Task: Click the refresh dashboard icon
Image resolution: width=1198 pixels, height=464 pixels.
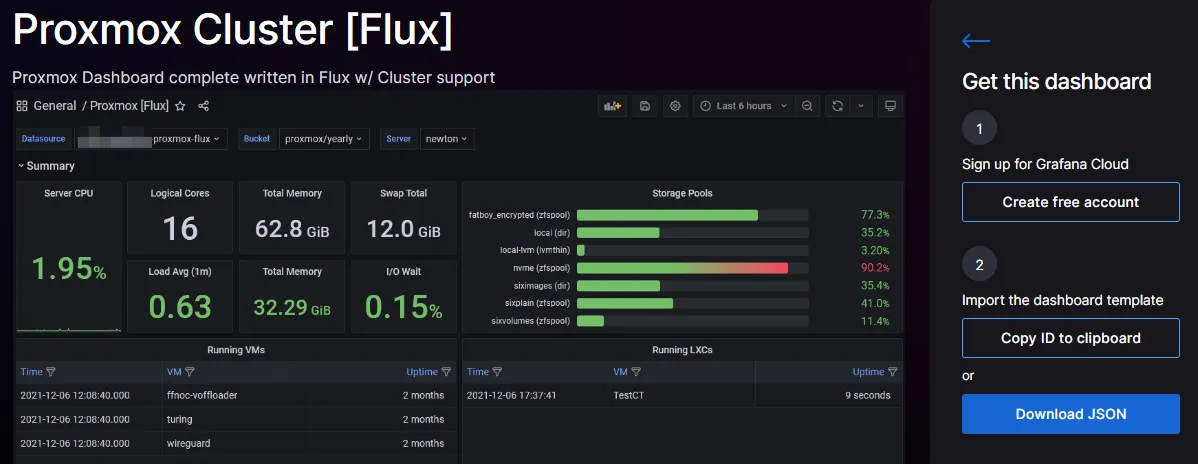Action: (837, 106)
